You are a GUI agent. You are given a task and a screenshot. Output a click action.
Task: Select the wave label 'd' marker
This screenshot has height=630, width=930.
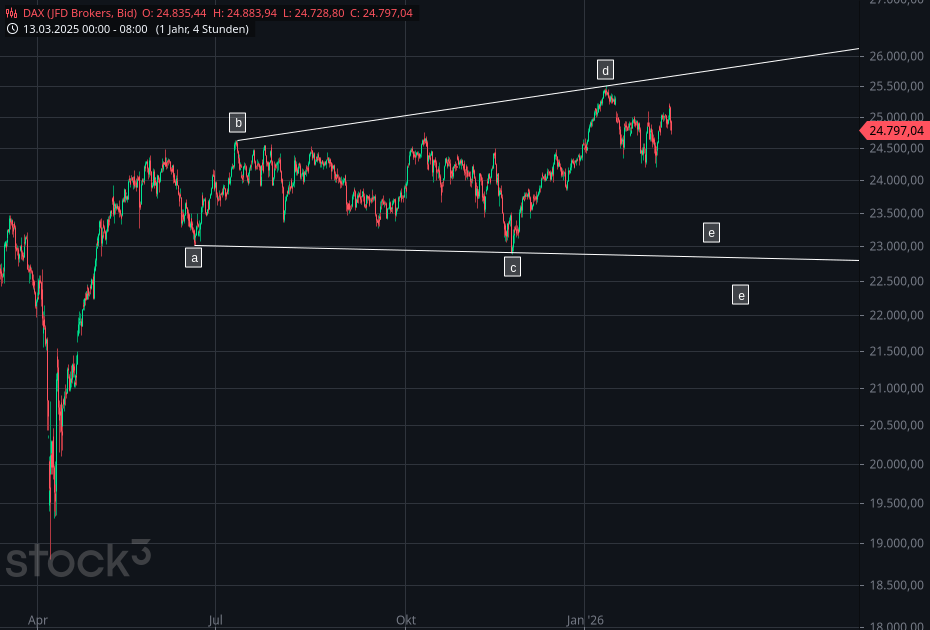[x=605, y=69]
